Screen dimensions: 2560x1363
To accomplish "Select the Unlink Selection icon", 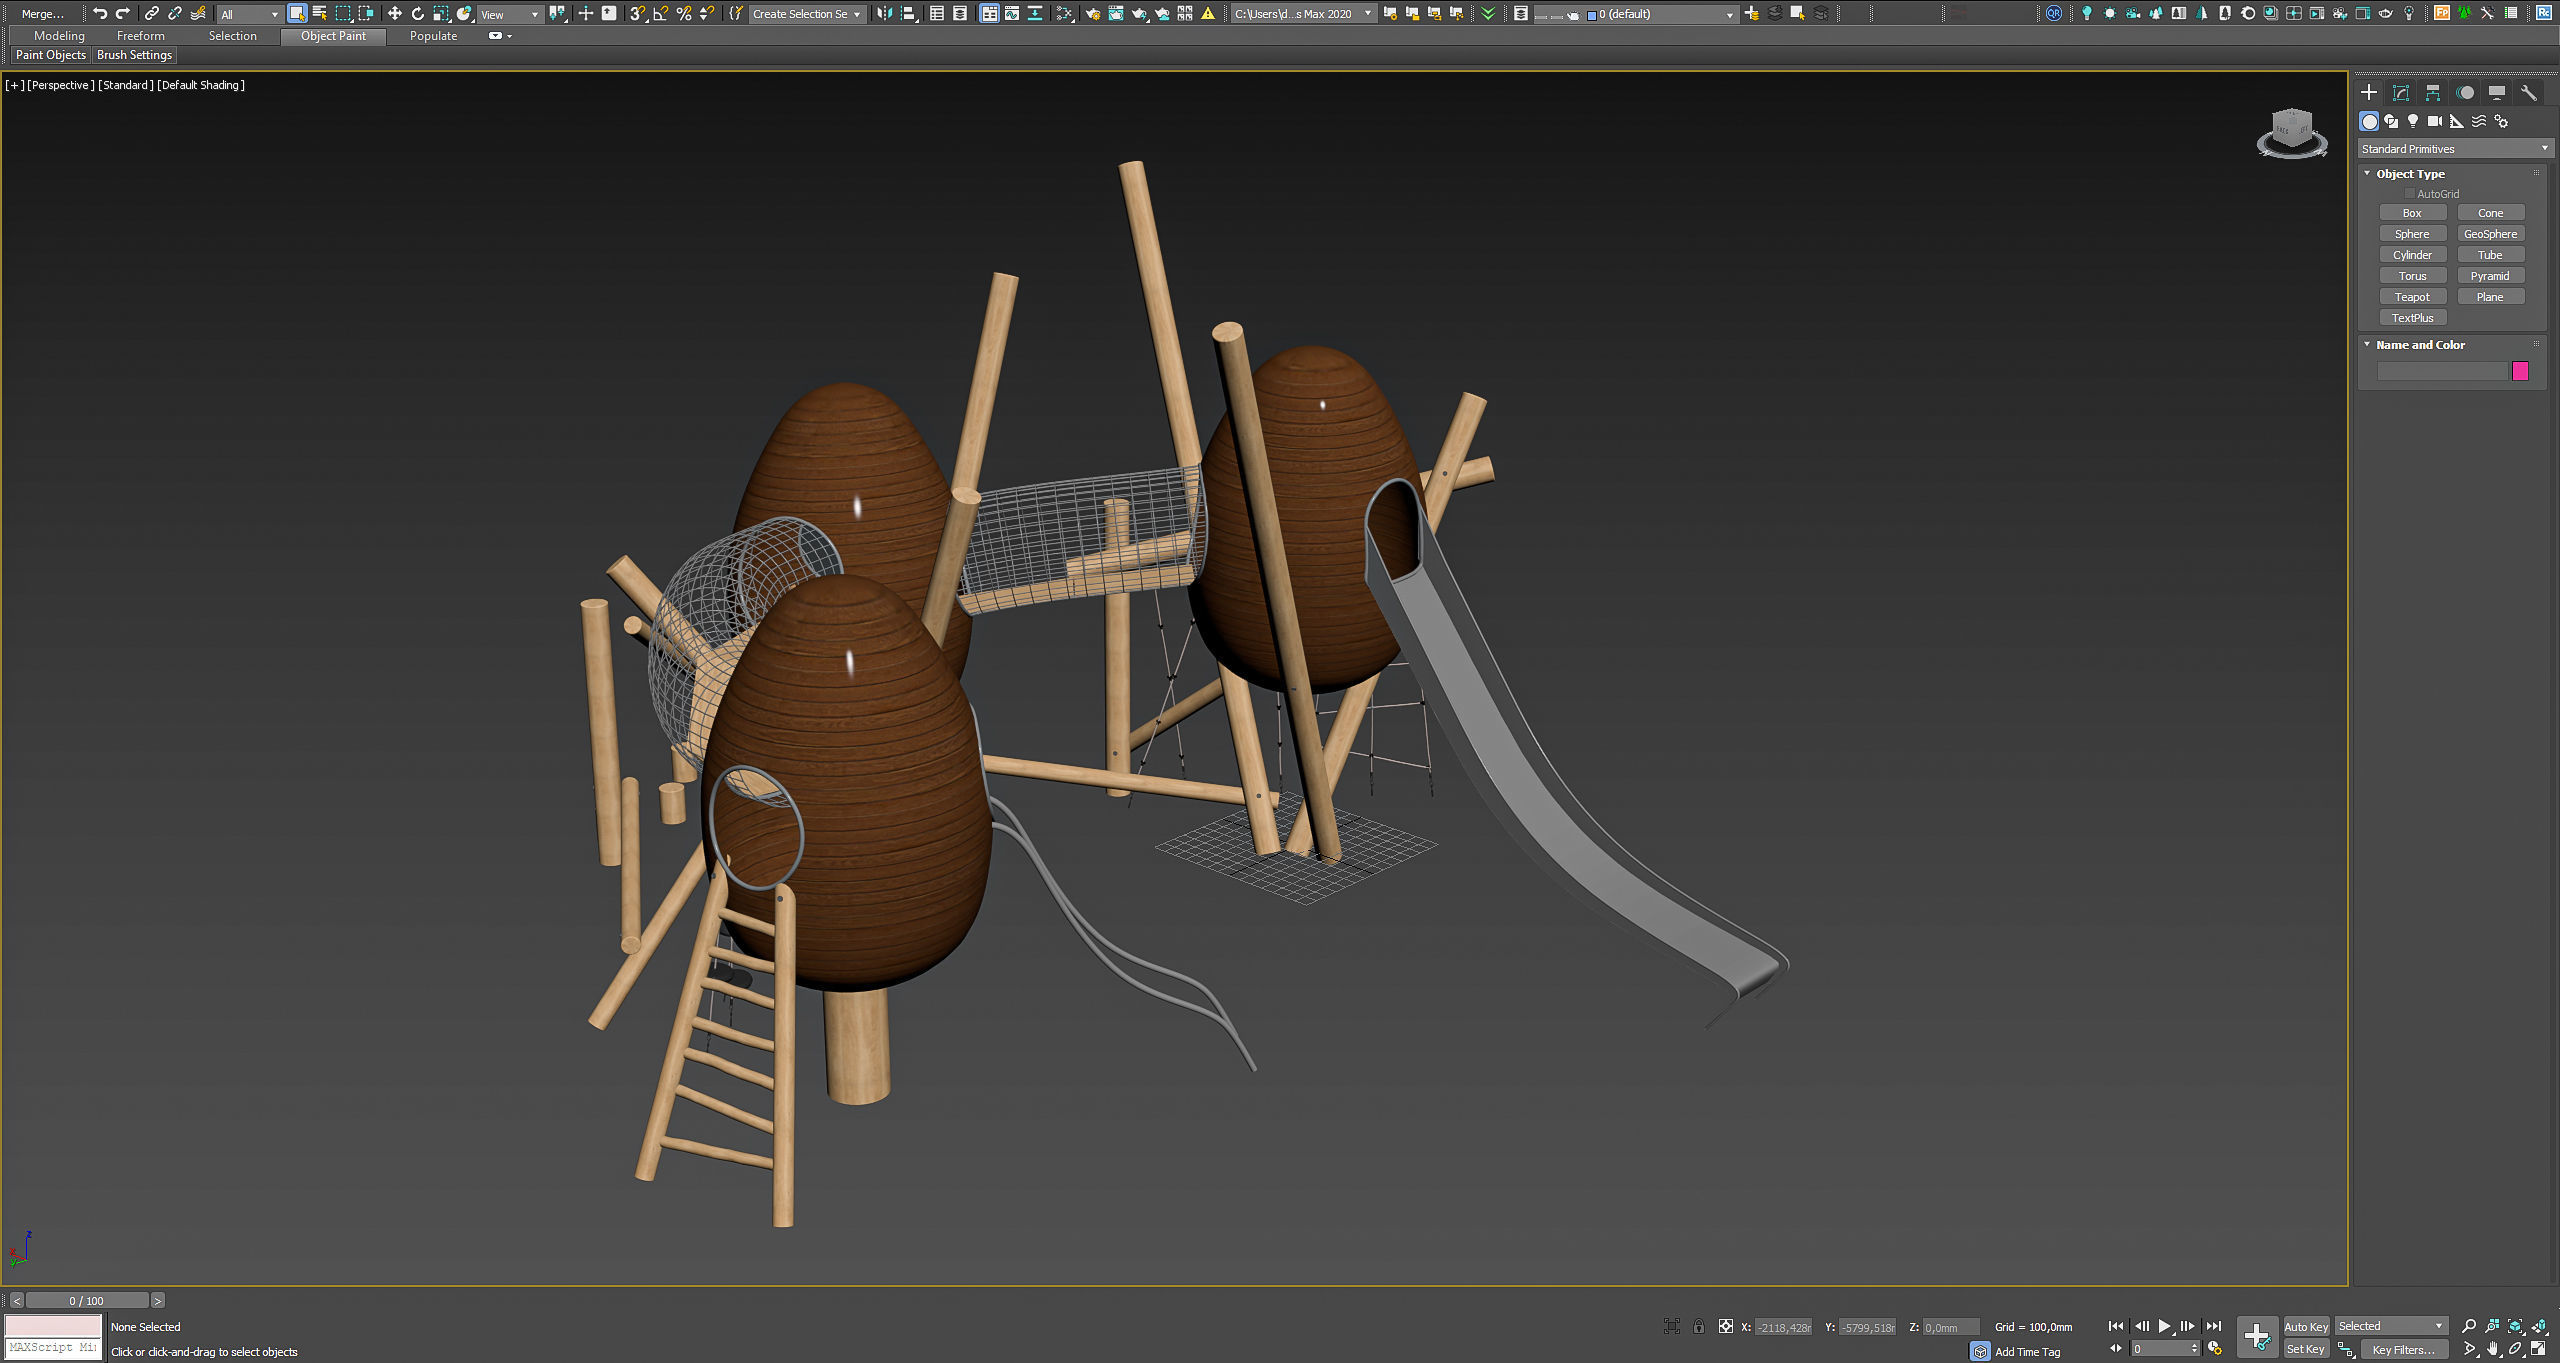I will (x=175, y=13).
